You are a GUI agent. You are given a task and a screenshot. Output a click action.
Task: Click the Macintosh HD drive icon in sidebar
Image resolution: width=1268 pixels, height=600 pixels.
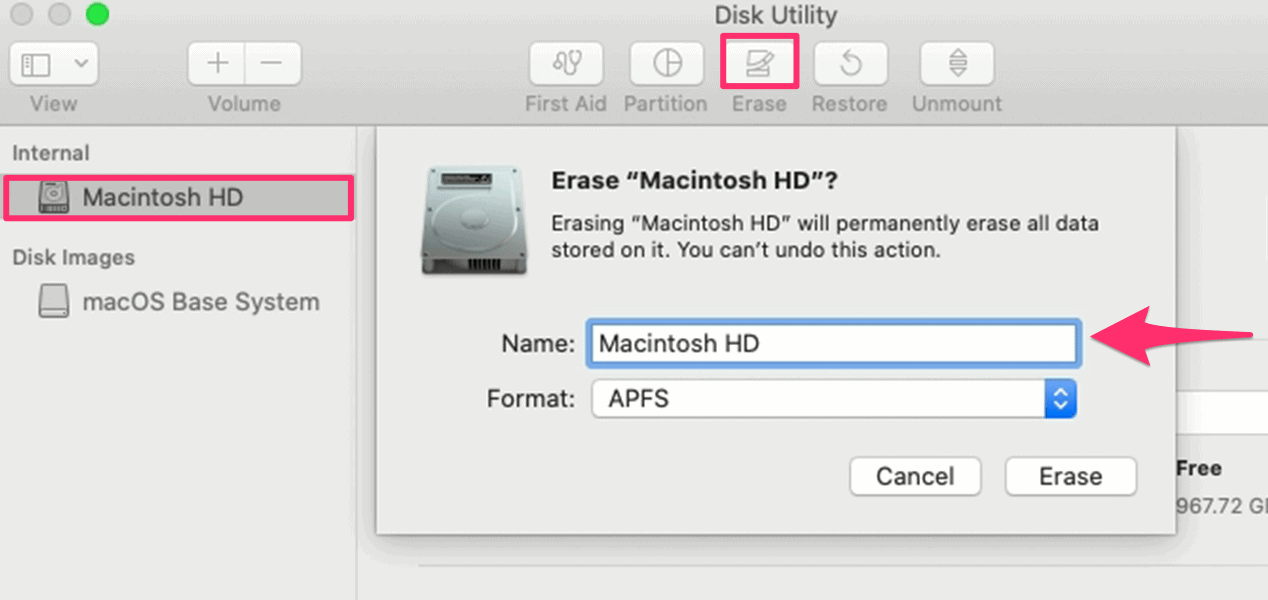[x=54, y=197]
